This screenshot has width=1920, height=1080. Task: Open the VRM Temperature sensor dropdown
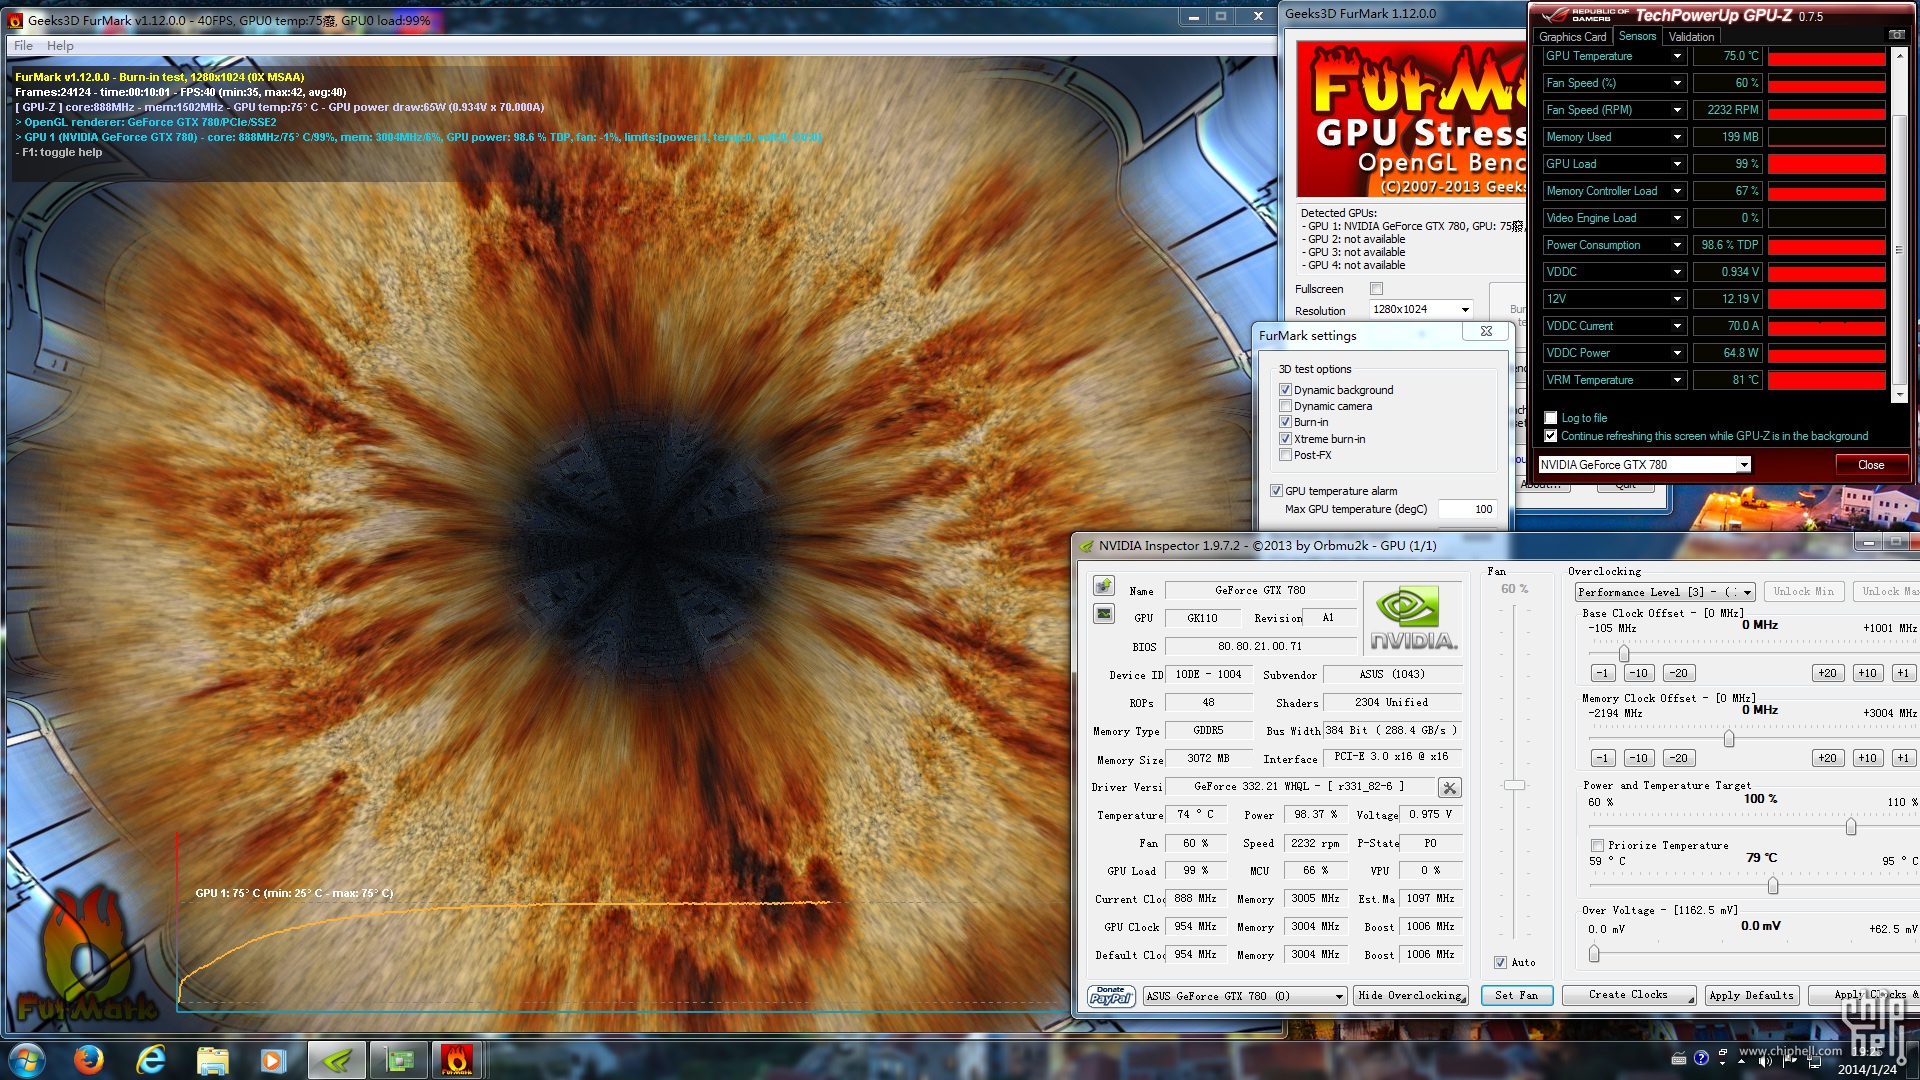[x=1677, y=380]
